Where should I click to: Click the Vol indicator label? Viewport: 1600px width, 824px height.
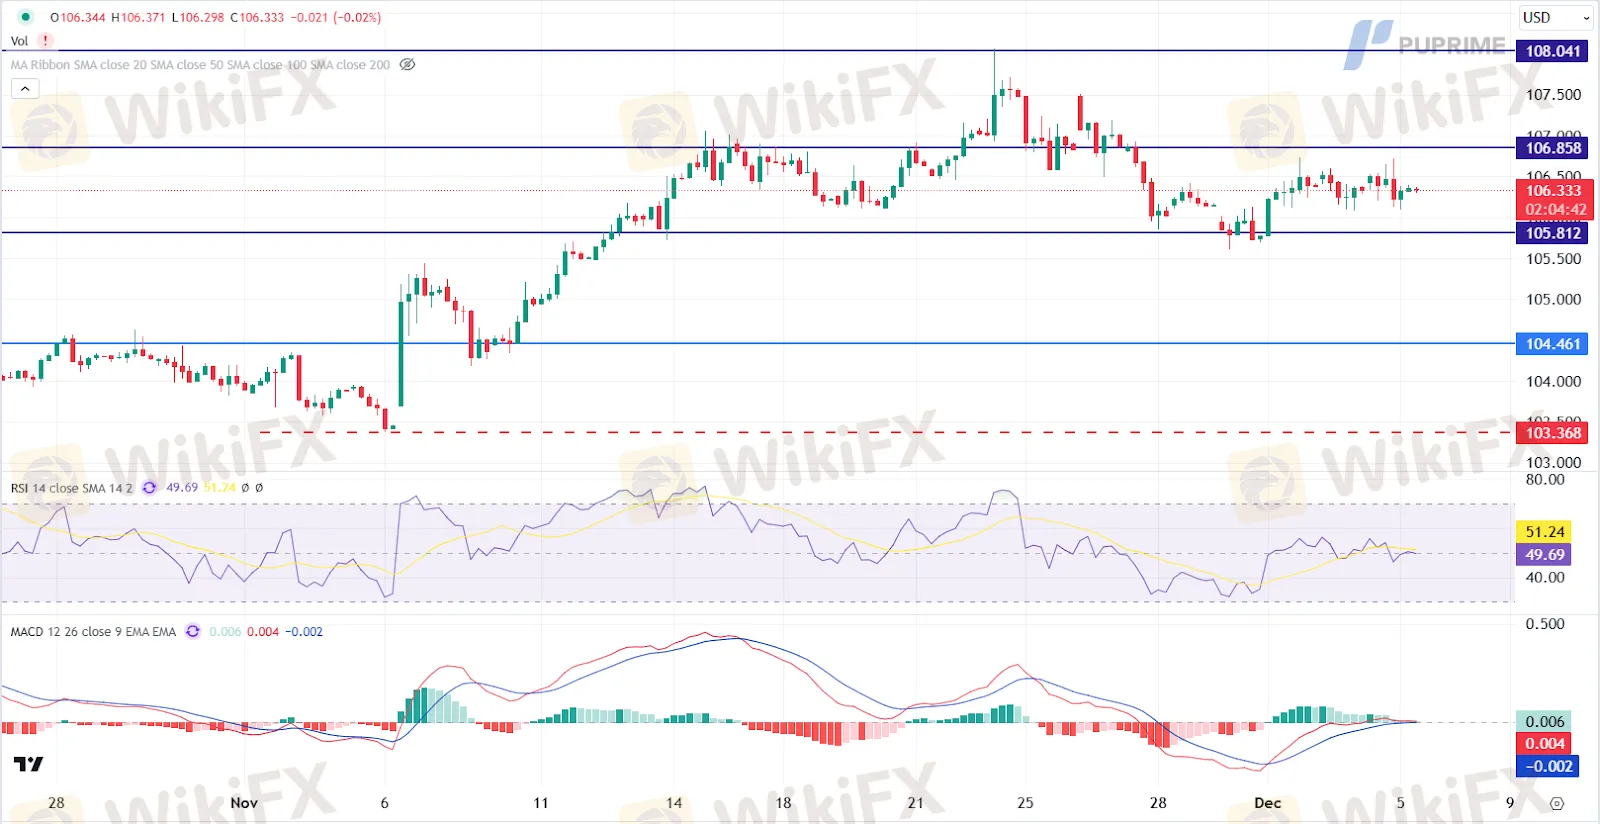pos(19,41)
